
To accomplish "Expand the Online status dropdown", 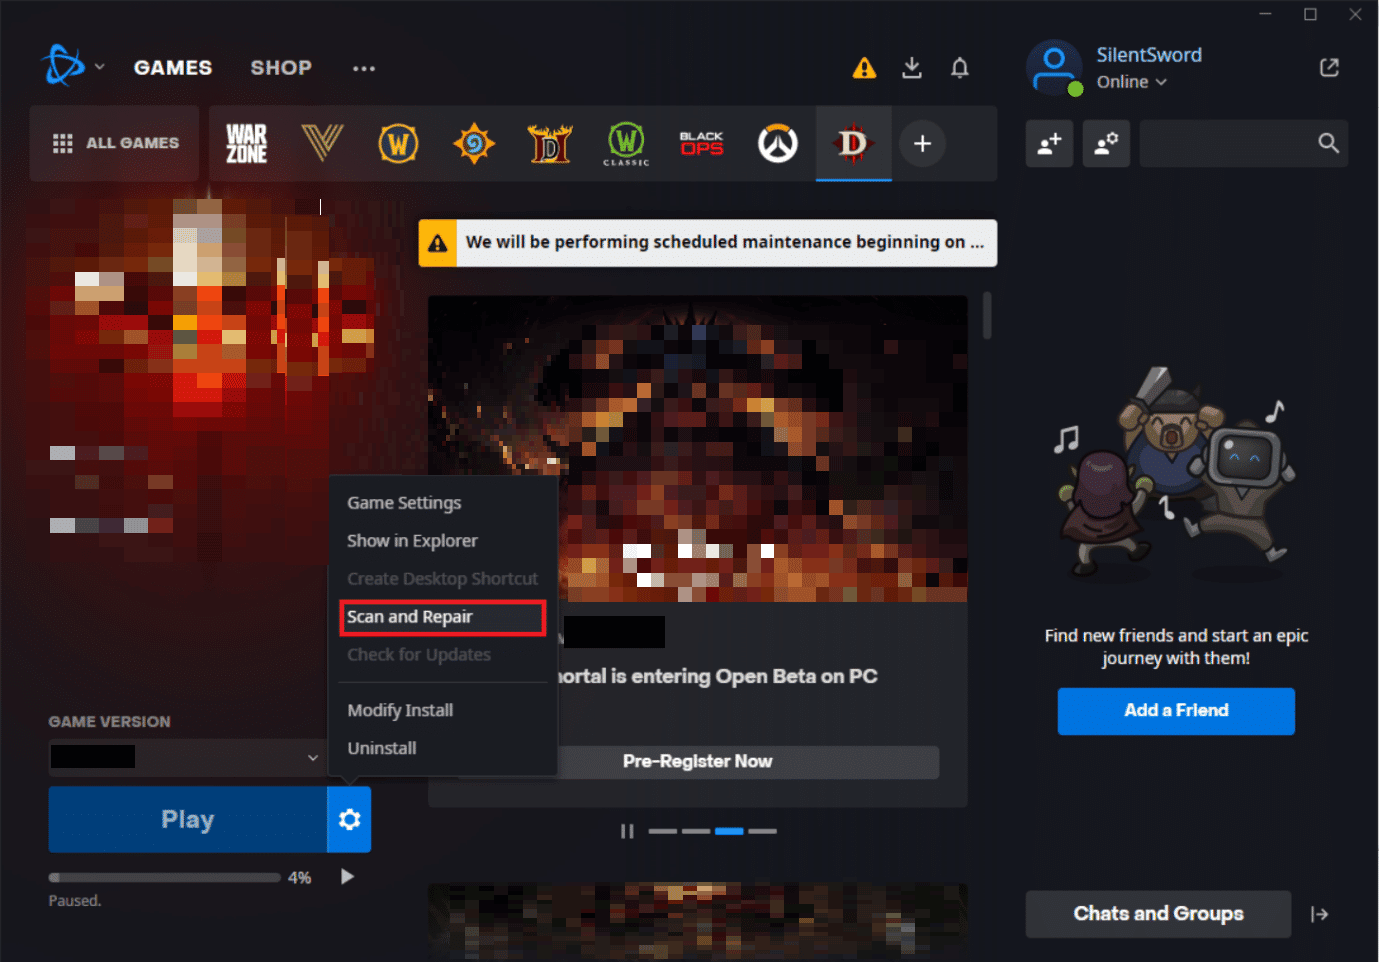I will click(1131, 82).
